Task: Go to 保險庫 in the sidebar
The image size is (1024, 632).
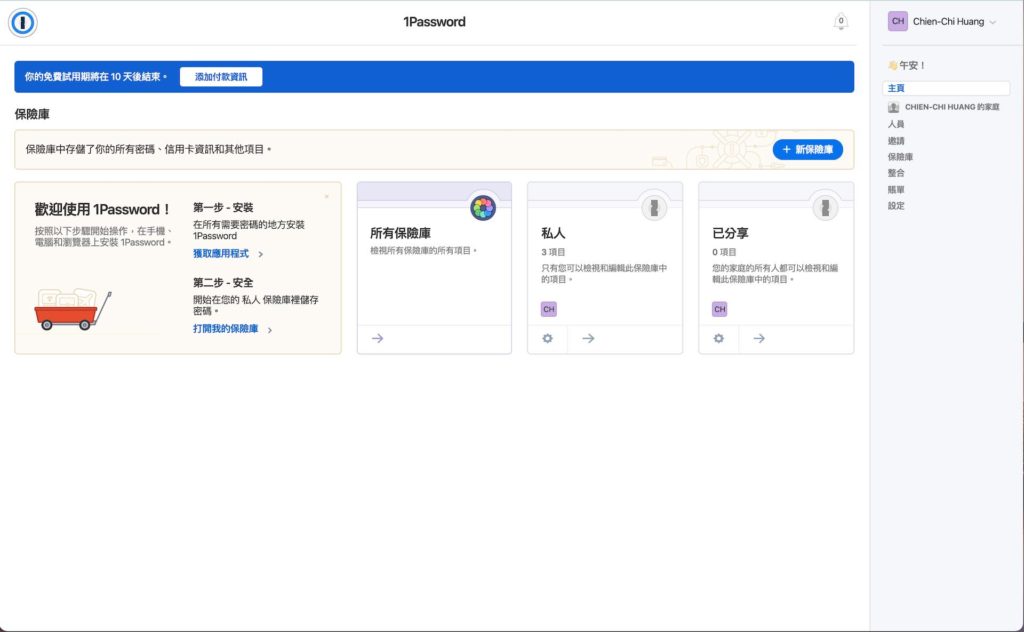Action: [x=900, y=157]
